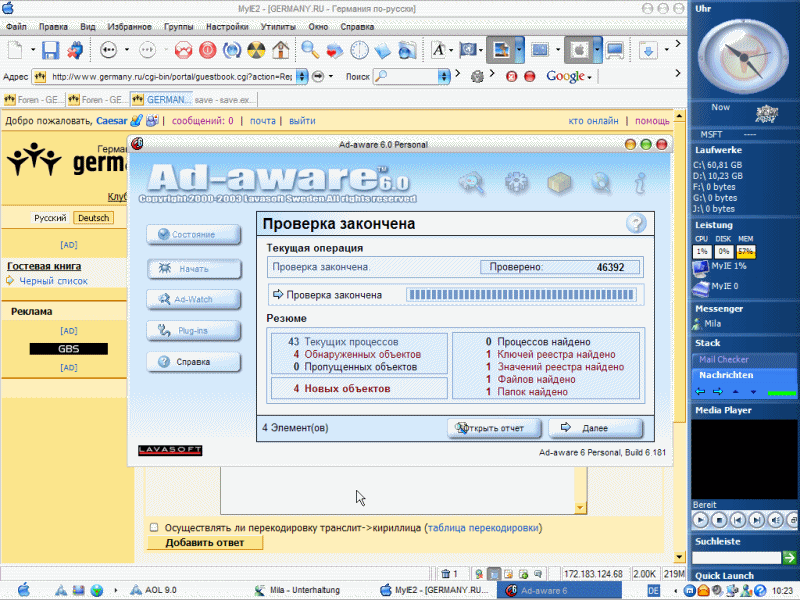Open the address bar URL dropdown
The width and height of the screenshot is (800, 600).
302,77
